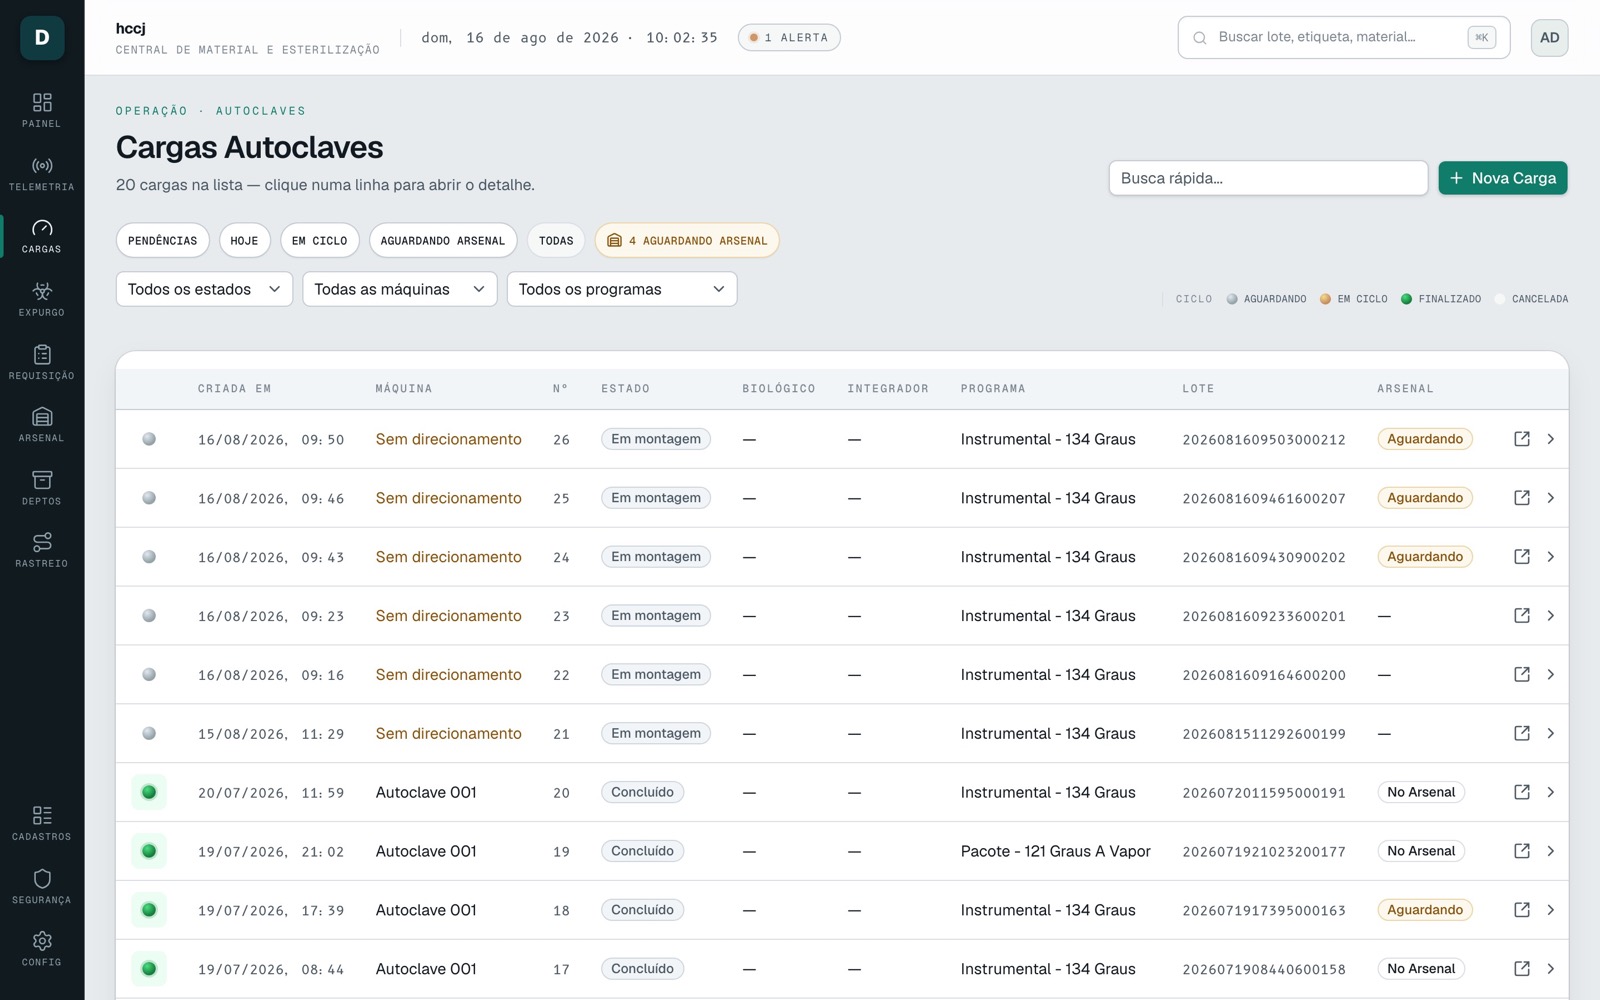Navigate to Arsenal in the sidebar
The height and width of the screenshot is (1000, 1600).
(42, 424)
